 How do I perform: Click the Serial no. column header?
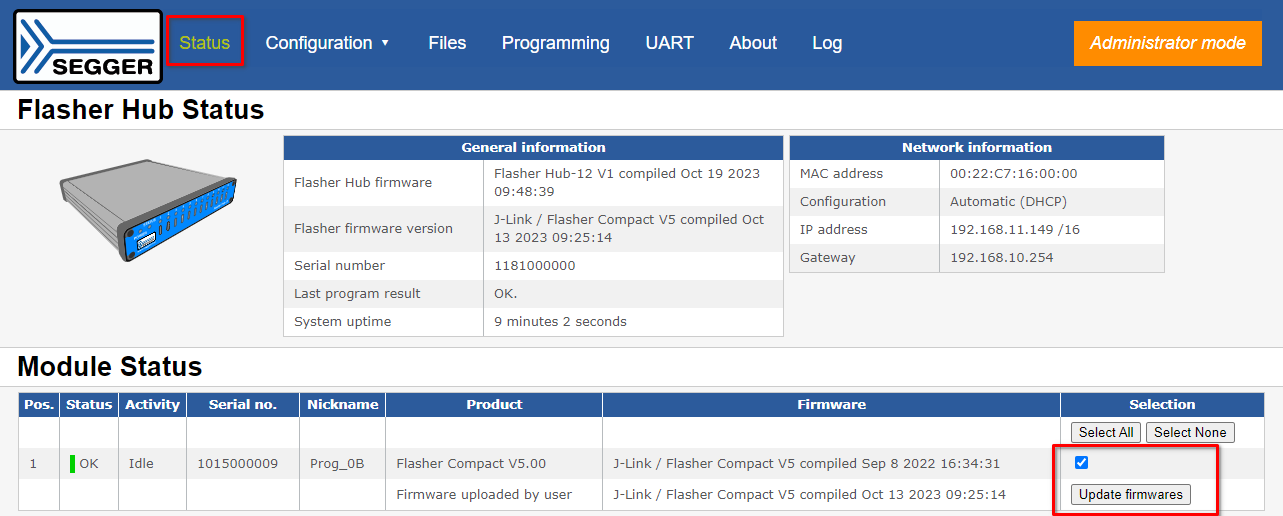(242, 405)
